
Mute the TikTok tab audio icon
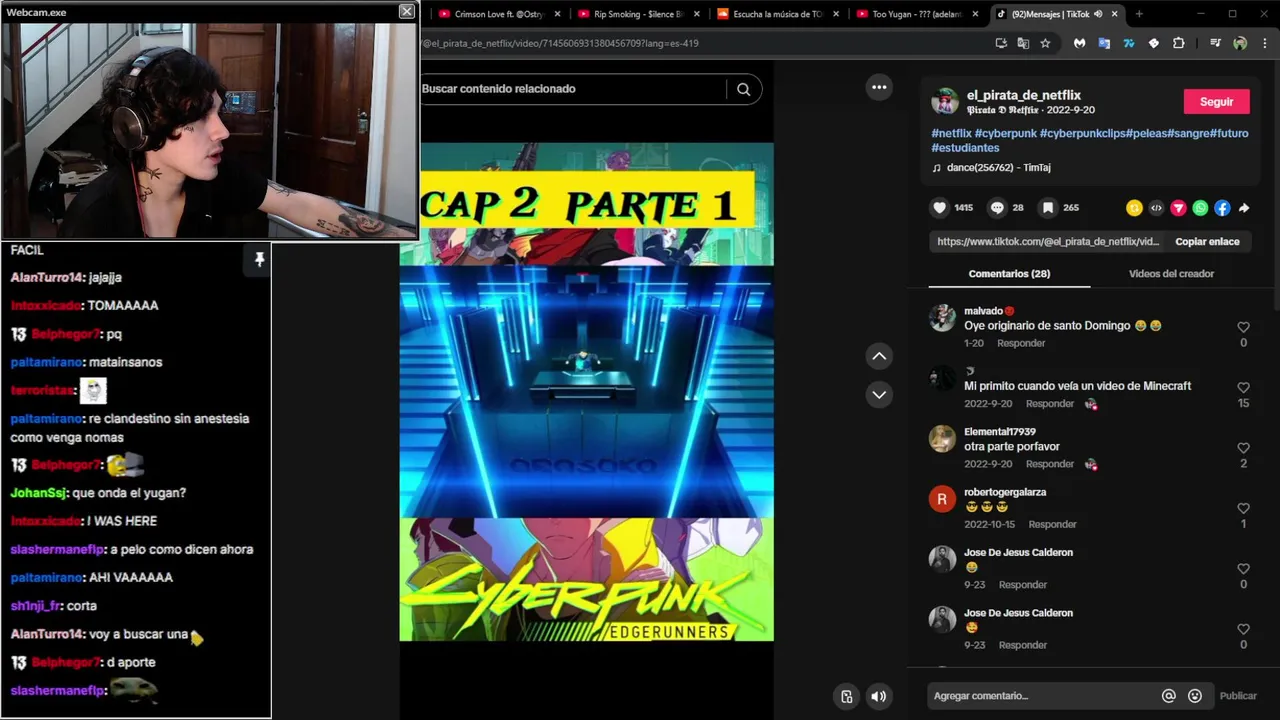tap(1098, 14)
